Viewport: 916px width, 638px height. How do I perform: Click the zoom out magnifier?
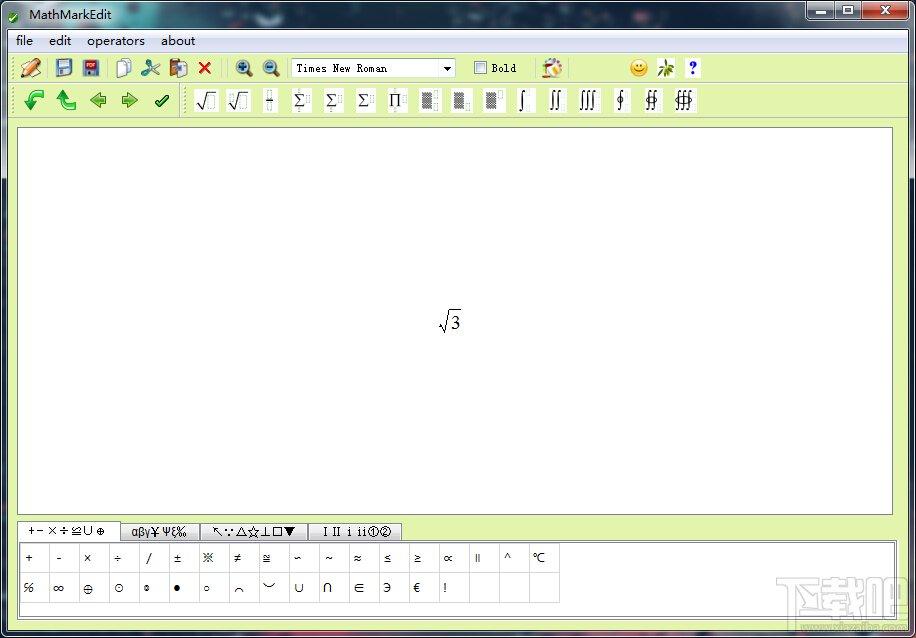click(270, 68)
